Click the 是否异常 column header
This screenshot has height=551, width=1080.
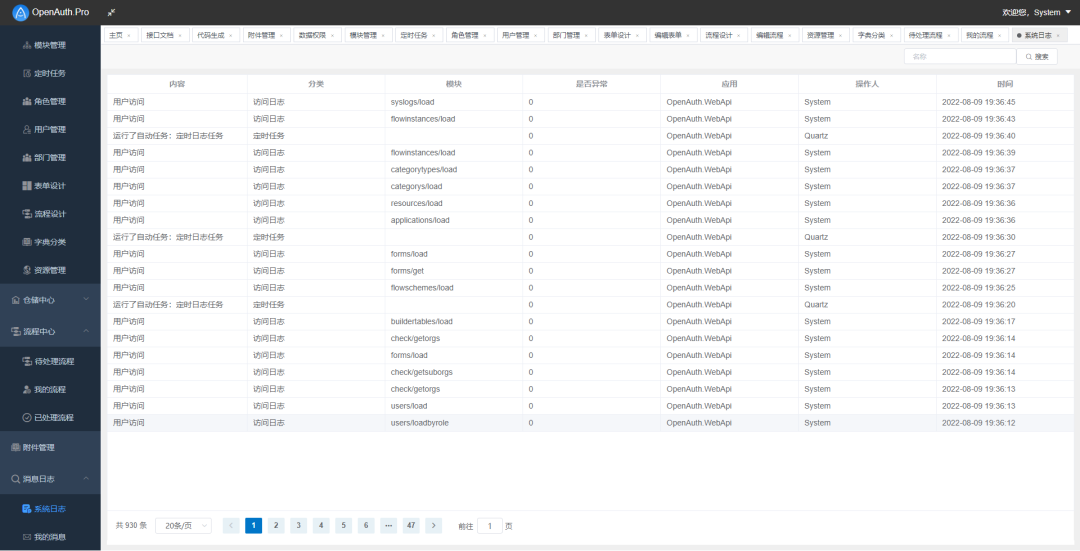[x=592, y=84]
